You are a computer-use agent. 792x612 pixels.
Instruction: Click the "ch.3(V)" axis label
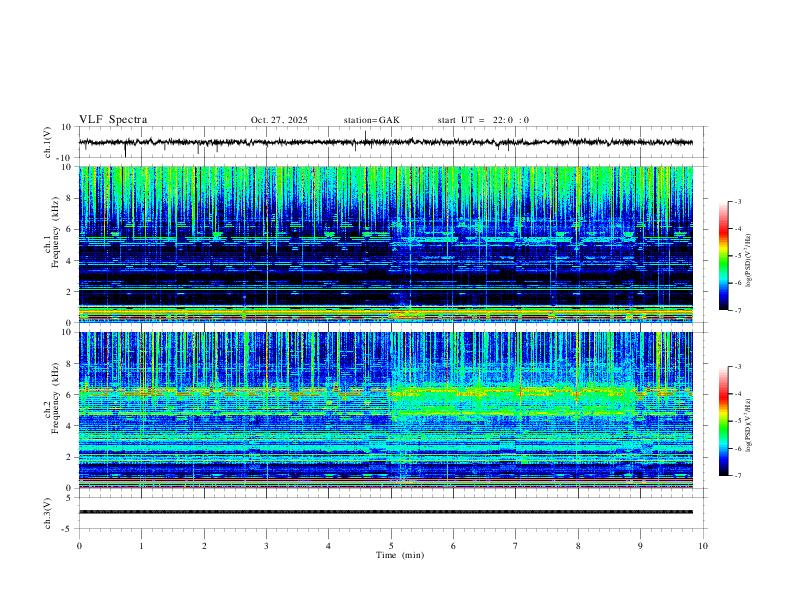pos(47,513)
